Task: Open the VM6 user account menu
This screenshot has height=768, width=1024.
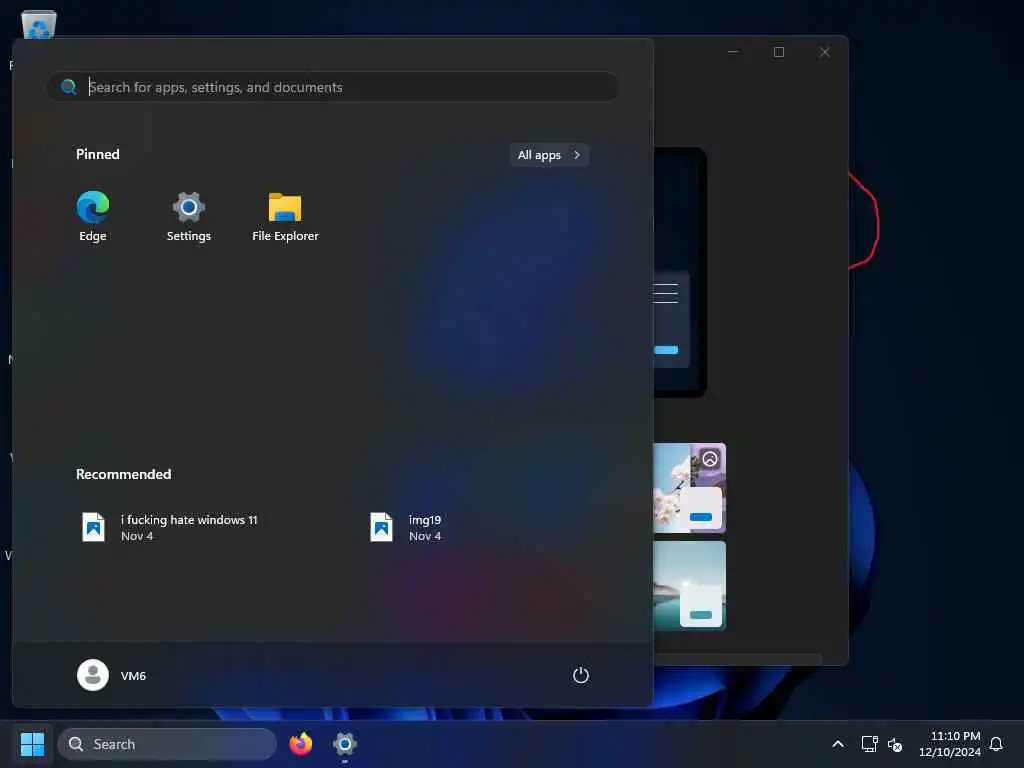Action: tap(112, 675)
